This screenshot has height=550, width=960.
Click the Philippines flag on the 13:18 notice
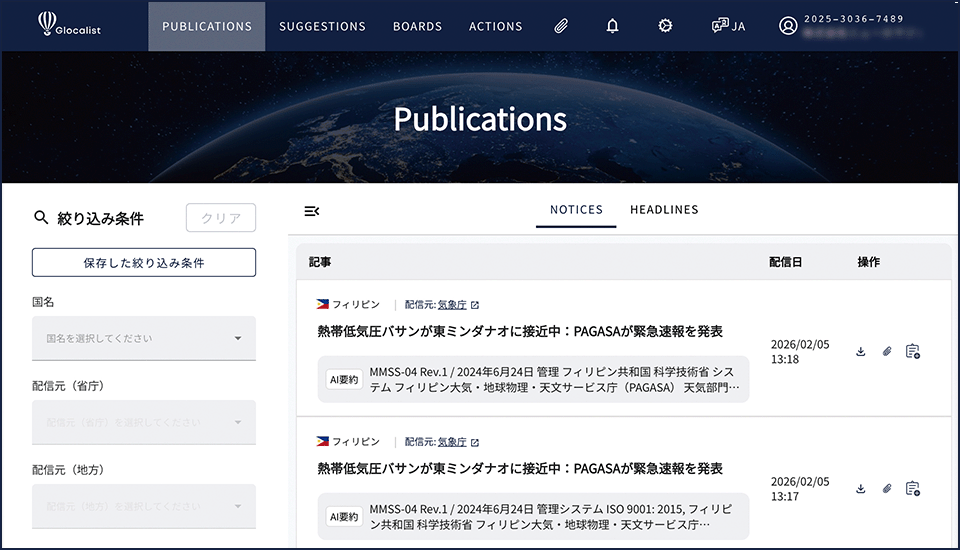(x=323, y=304)
